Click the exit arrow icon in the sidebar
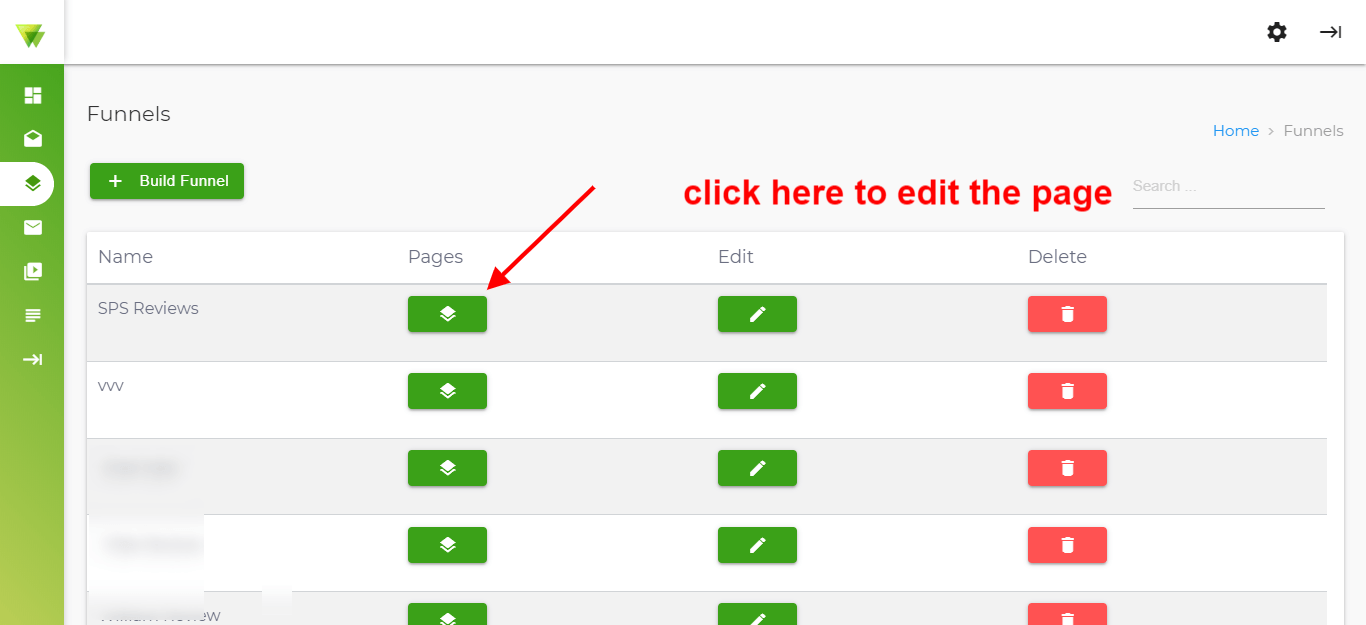The width and height of the screenshot is (1366, 625). [x=33, y=359]
